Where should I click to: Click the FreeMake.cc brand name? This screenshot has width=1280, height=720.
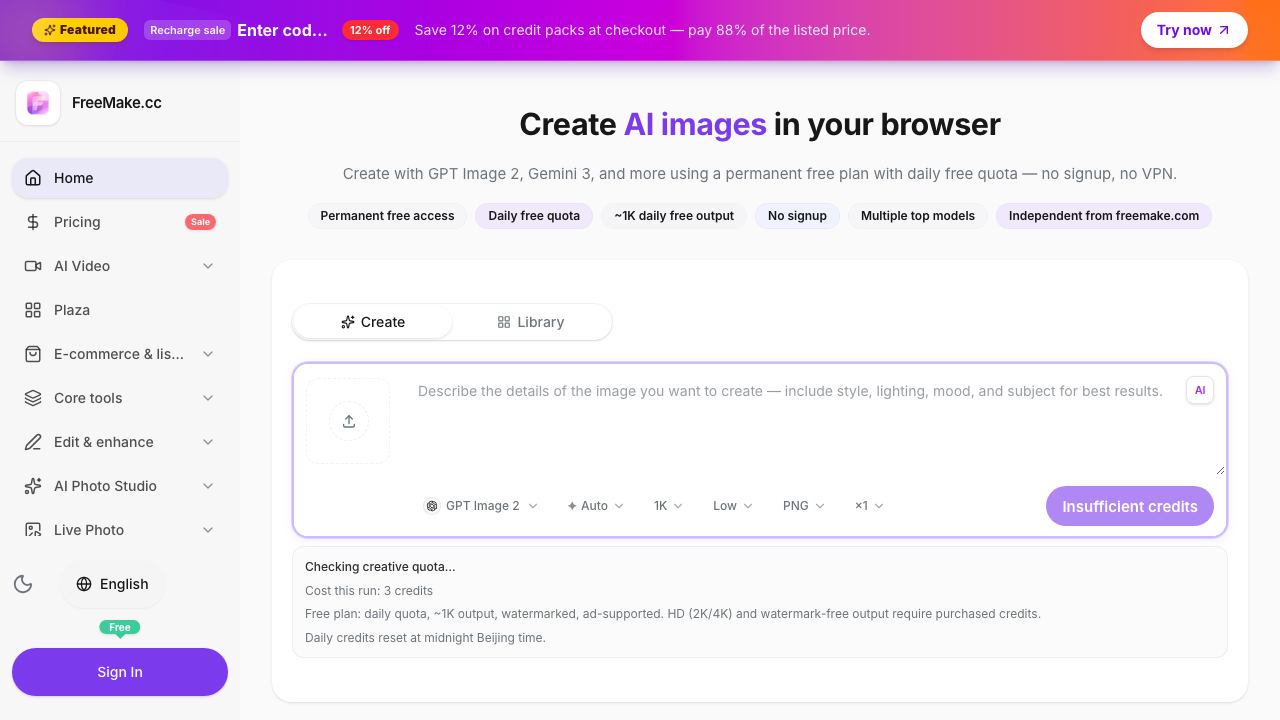(117, 102)
